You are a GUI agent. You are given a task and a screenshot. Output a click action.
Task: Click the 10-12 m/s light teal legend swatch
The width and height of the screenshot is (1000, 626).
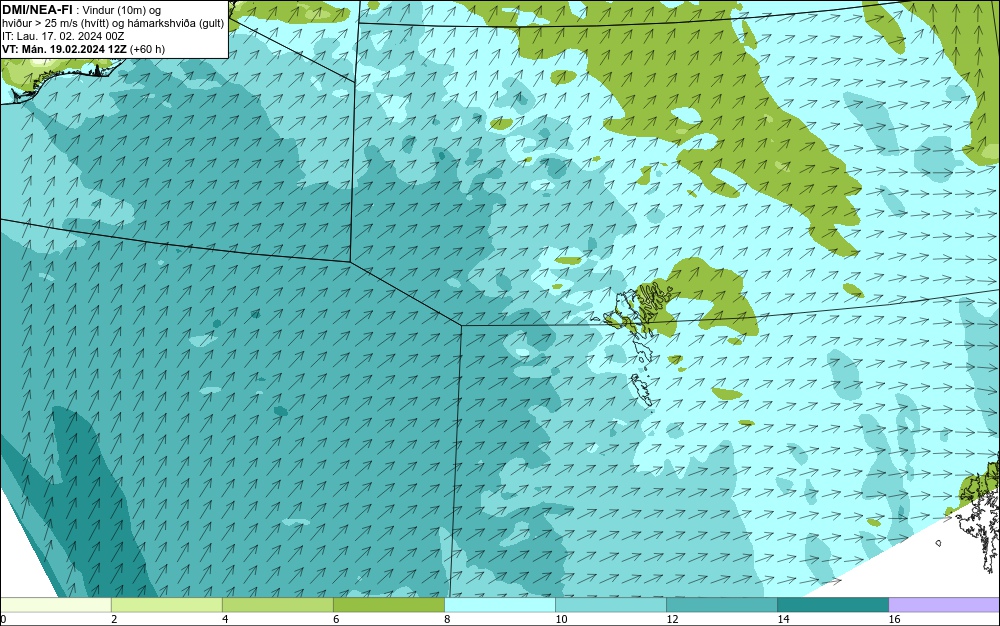point(610,605)
